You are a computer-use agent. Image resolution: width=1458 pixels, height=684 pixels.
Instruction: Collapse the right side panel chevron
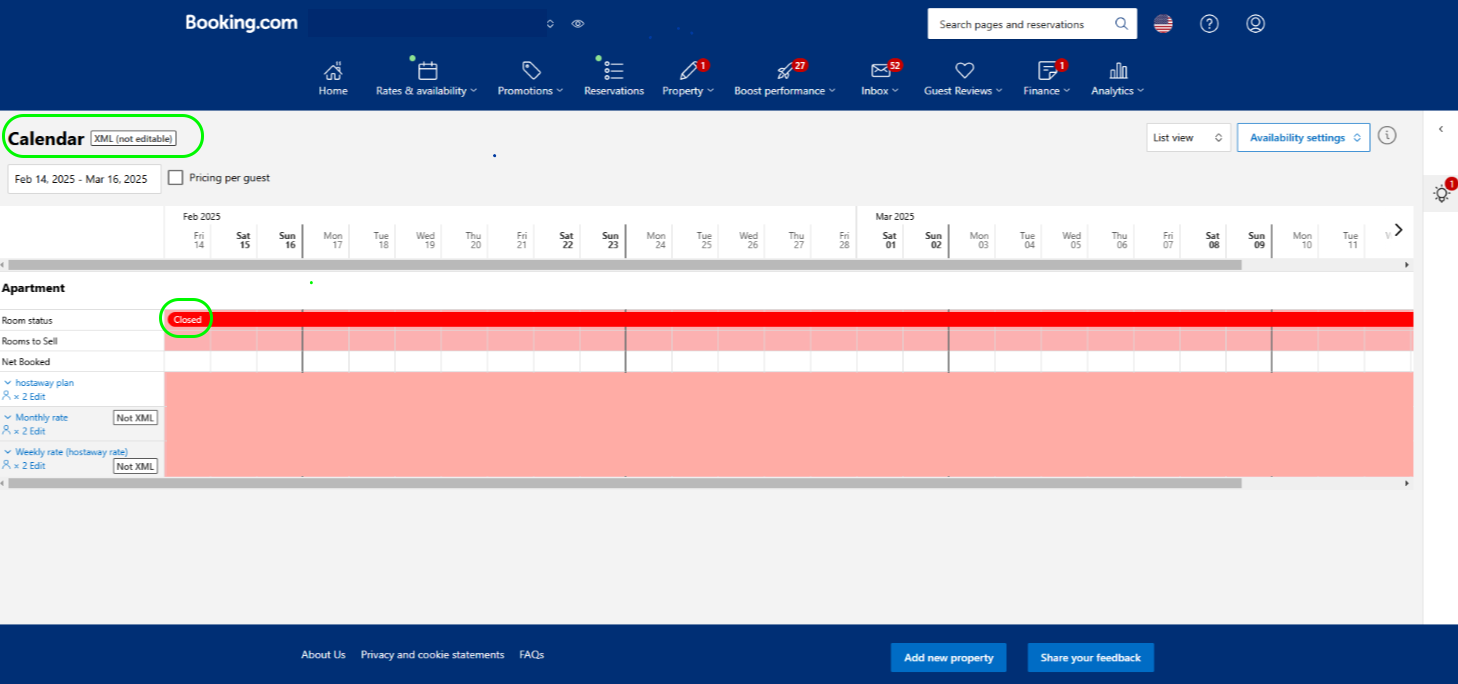(1441, 129)
